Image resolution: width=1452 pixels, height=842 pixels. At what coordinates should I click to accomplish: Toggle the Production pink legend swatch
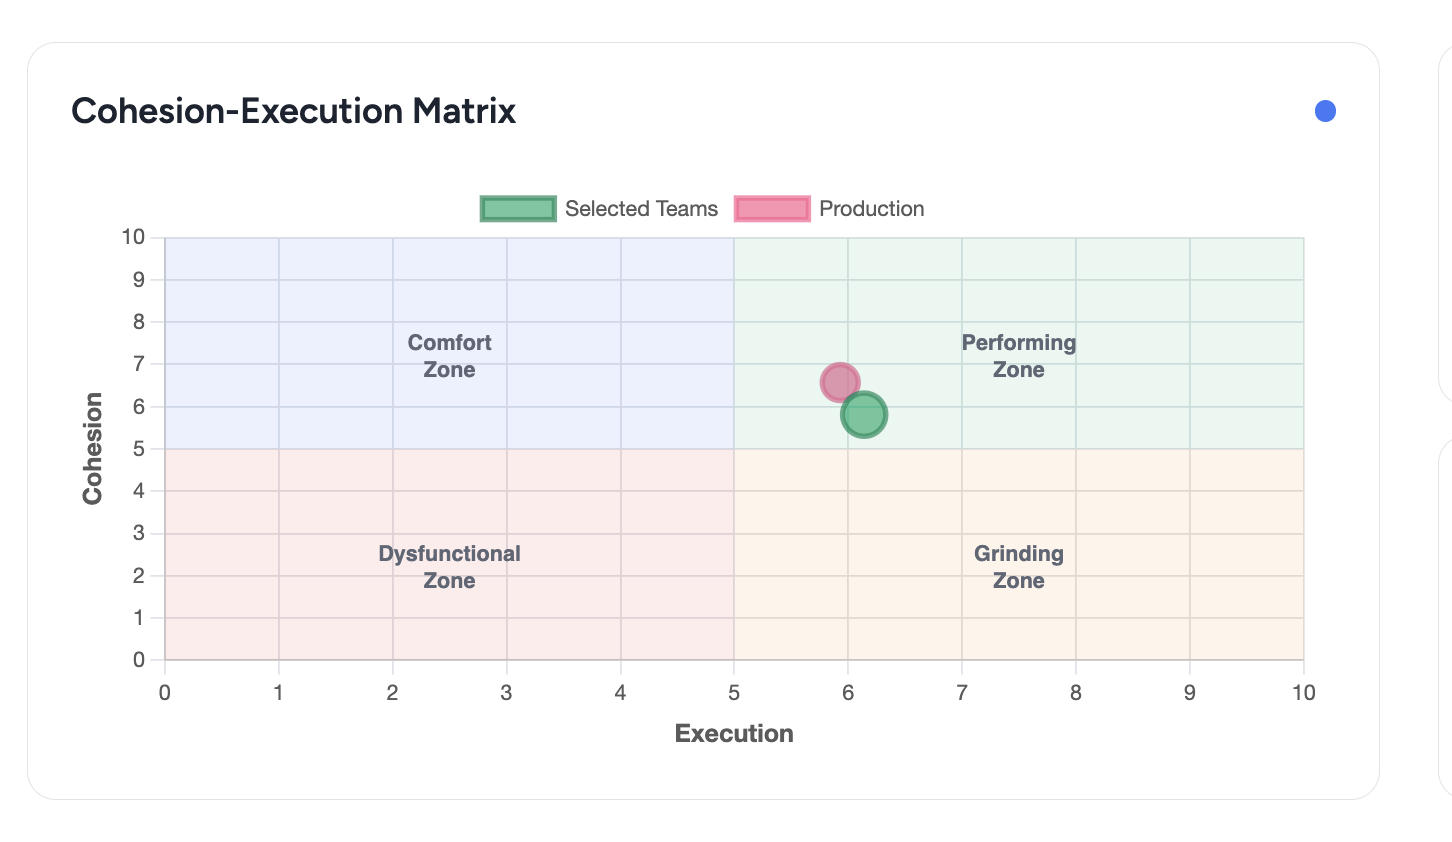click(772, 209)
